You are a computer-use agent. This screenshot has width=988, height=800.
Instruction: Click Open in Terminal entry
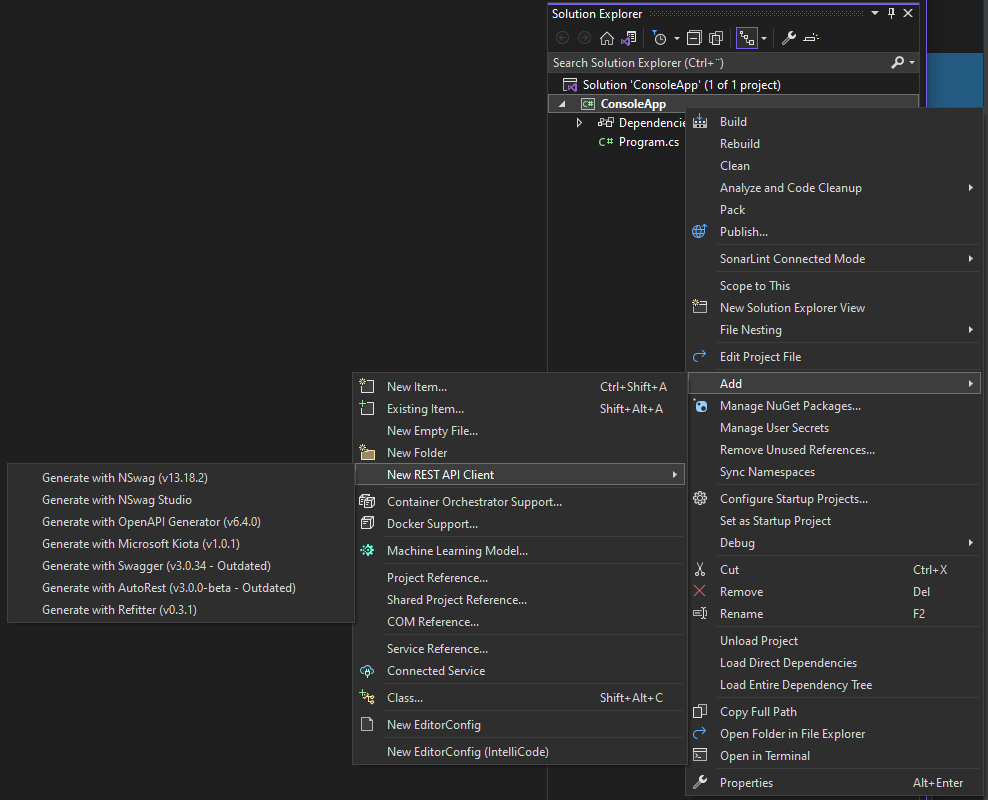click(x=834, y=757)
